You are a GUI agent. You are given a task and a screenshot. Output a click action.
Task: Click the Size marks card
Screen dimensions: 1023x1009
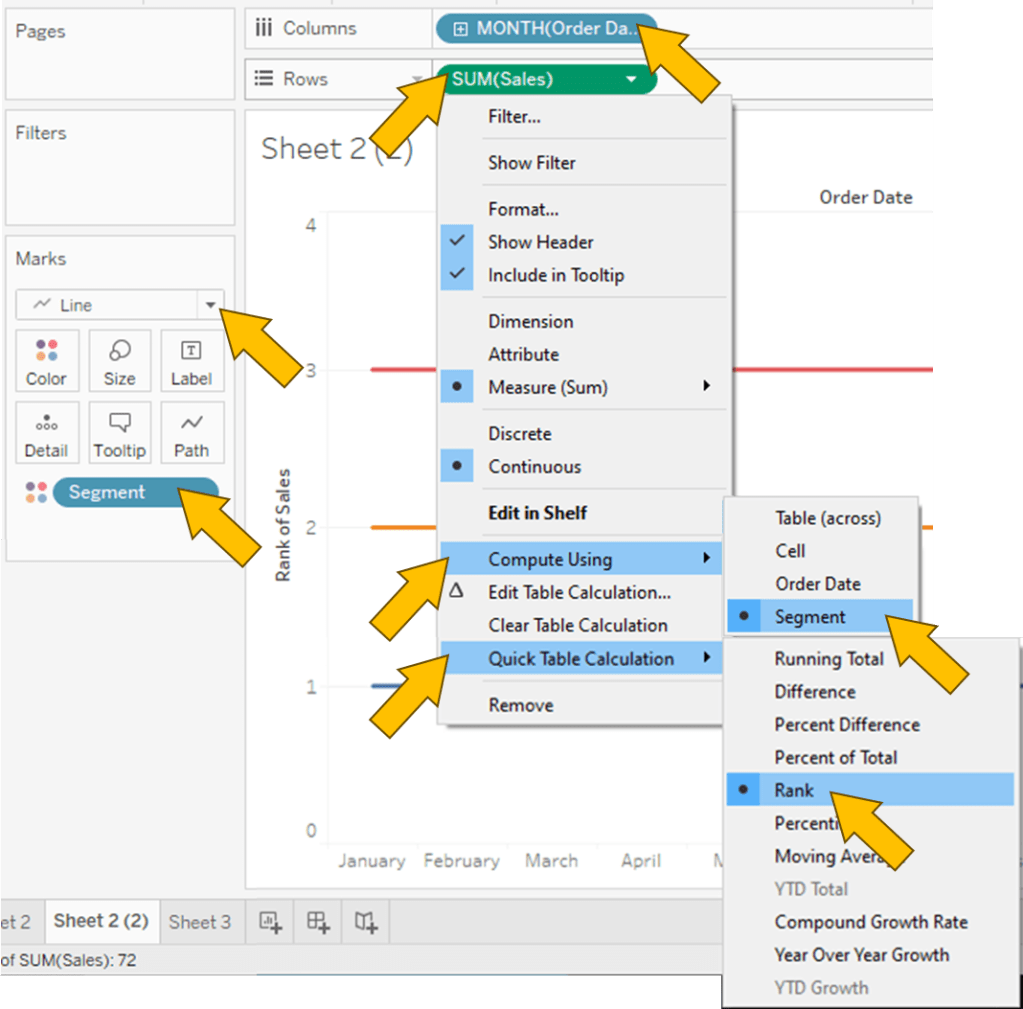[x=119, y=361]
